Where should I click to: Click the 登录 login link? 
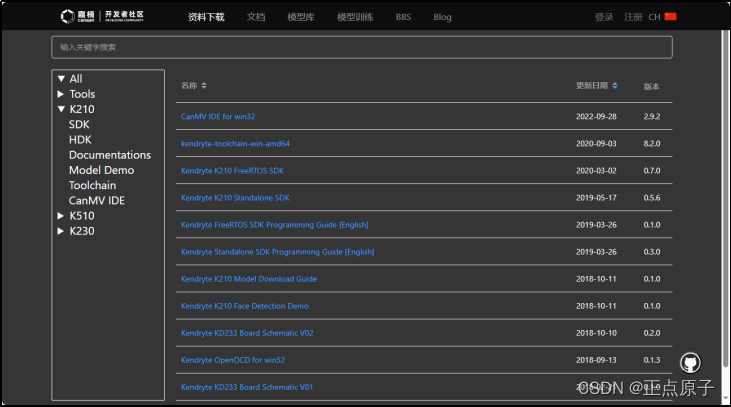[x=604, y=17]
